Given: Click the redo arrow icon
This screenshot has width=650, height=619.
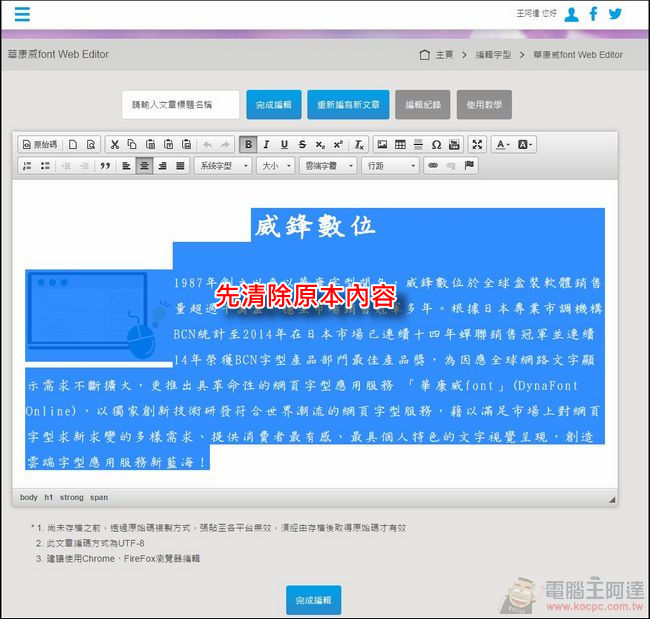Looking at the screenshot, I should tap(225, 144).
